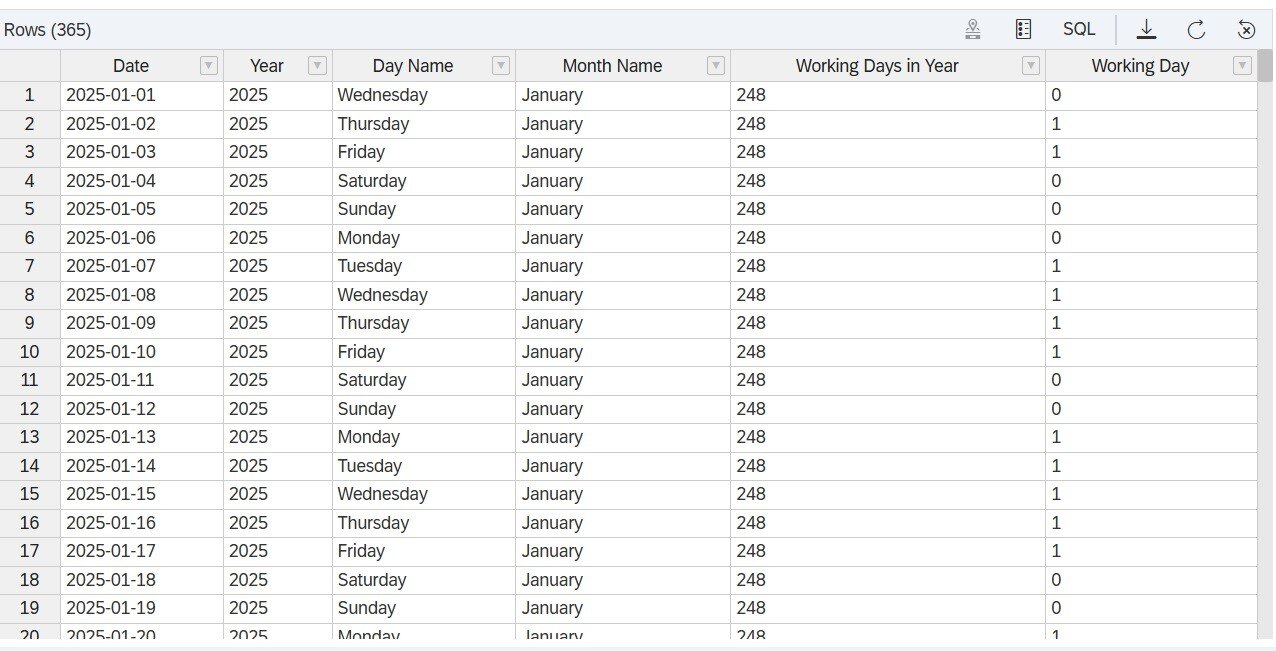Click the data lineage icon in the toolbar

(972, 29)
